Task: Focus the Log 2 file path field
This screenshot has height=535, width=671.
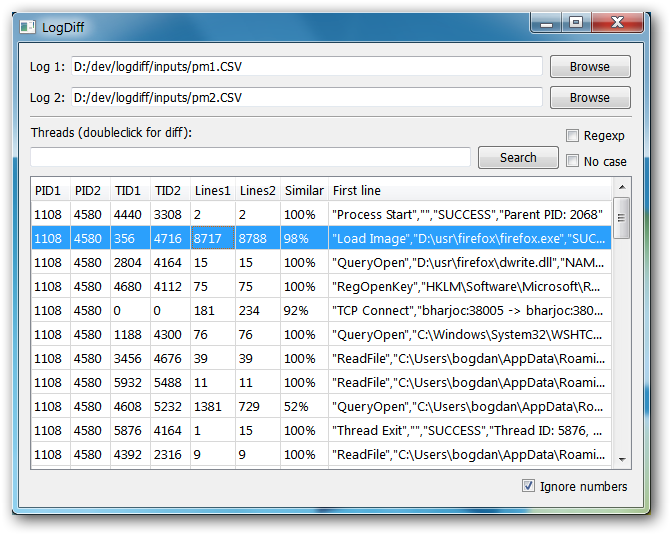Action: pos(306,98)
